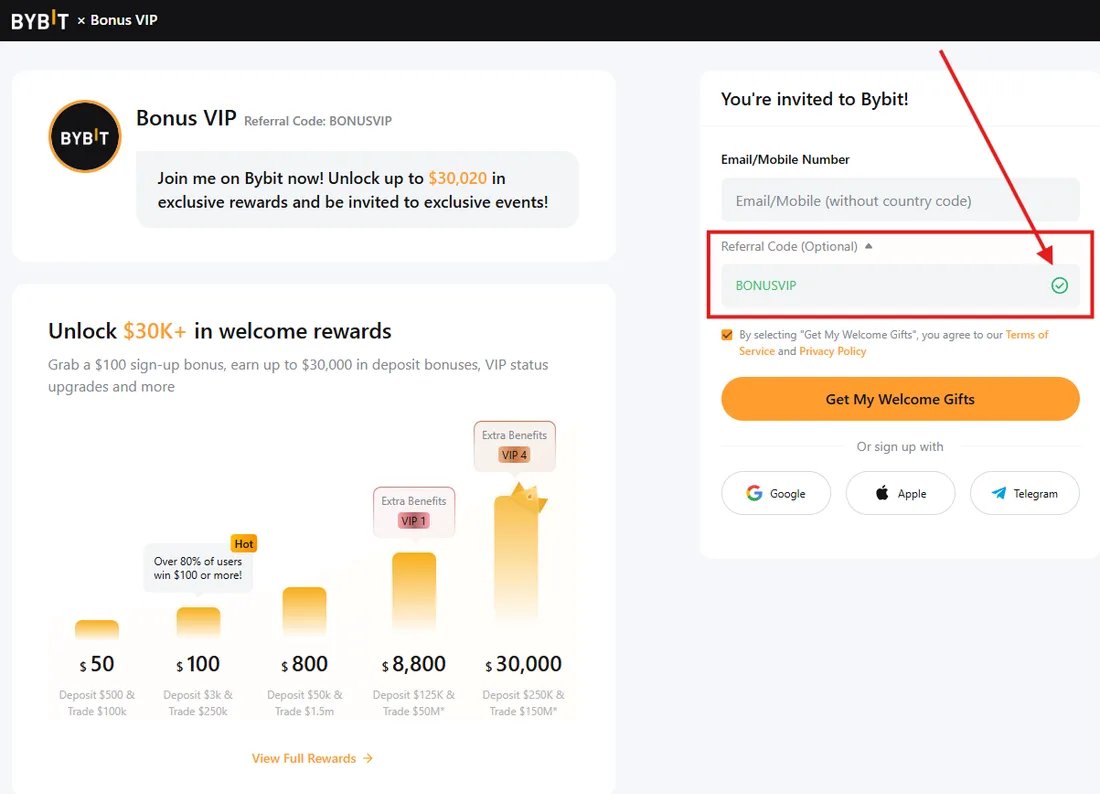Click the $30,000 reward amount
The height and width of the screenshot is (794, 1100).
tap(523, 664)
